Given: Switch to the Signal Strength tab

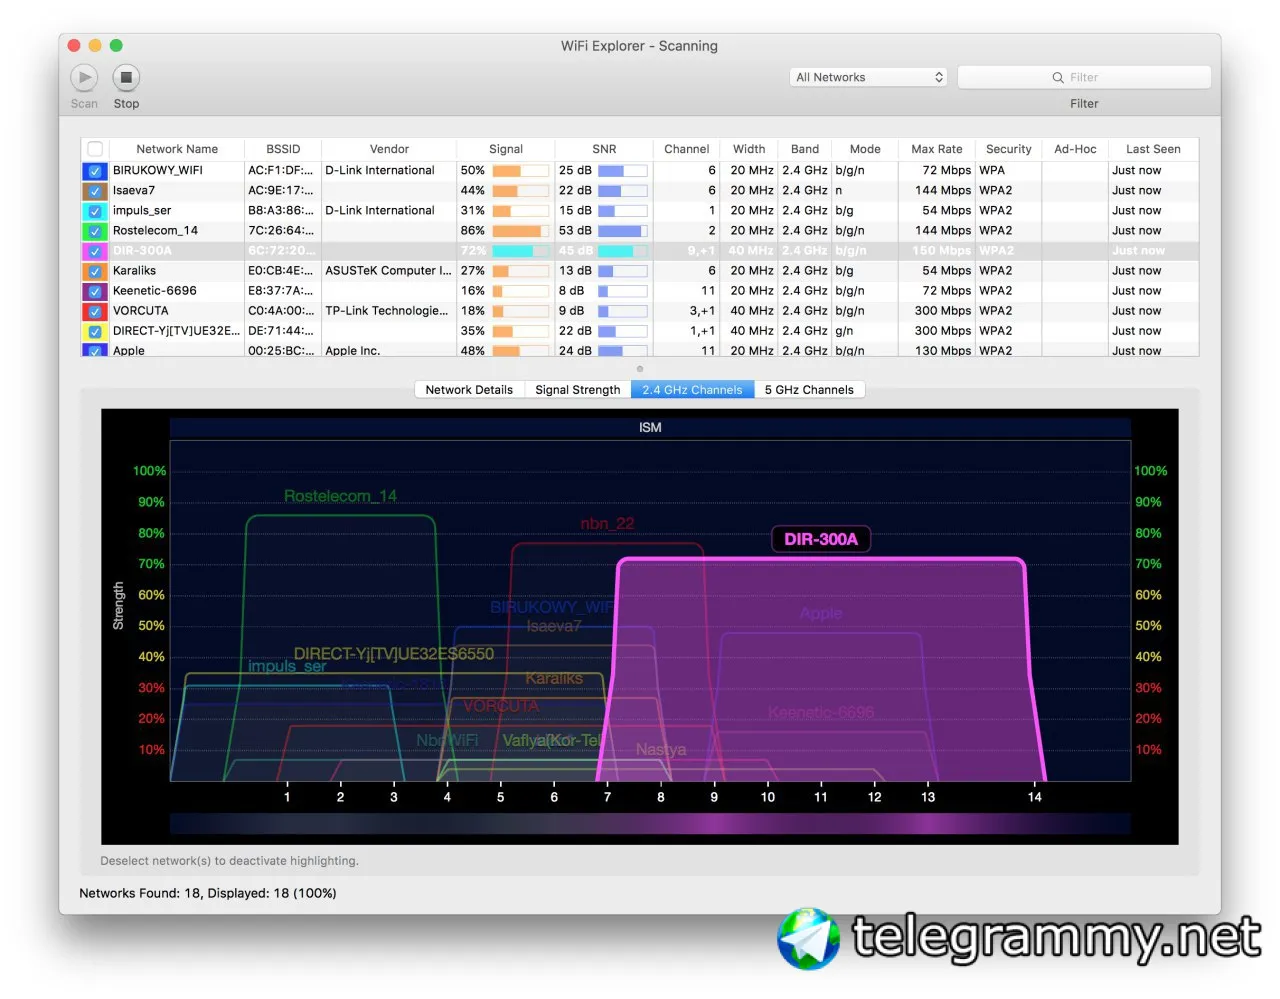Looking at the screenshot, I should tap(577, 390).
